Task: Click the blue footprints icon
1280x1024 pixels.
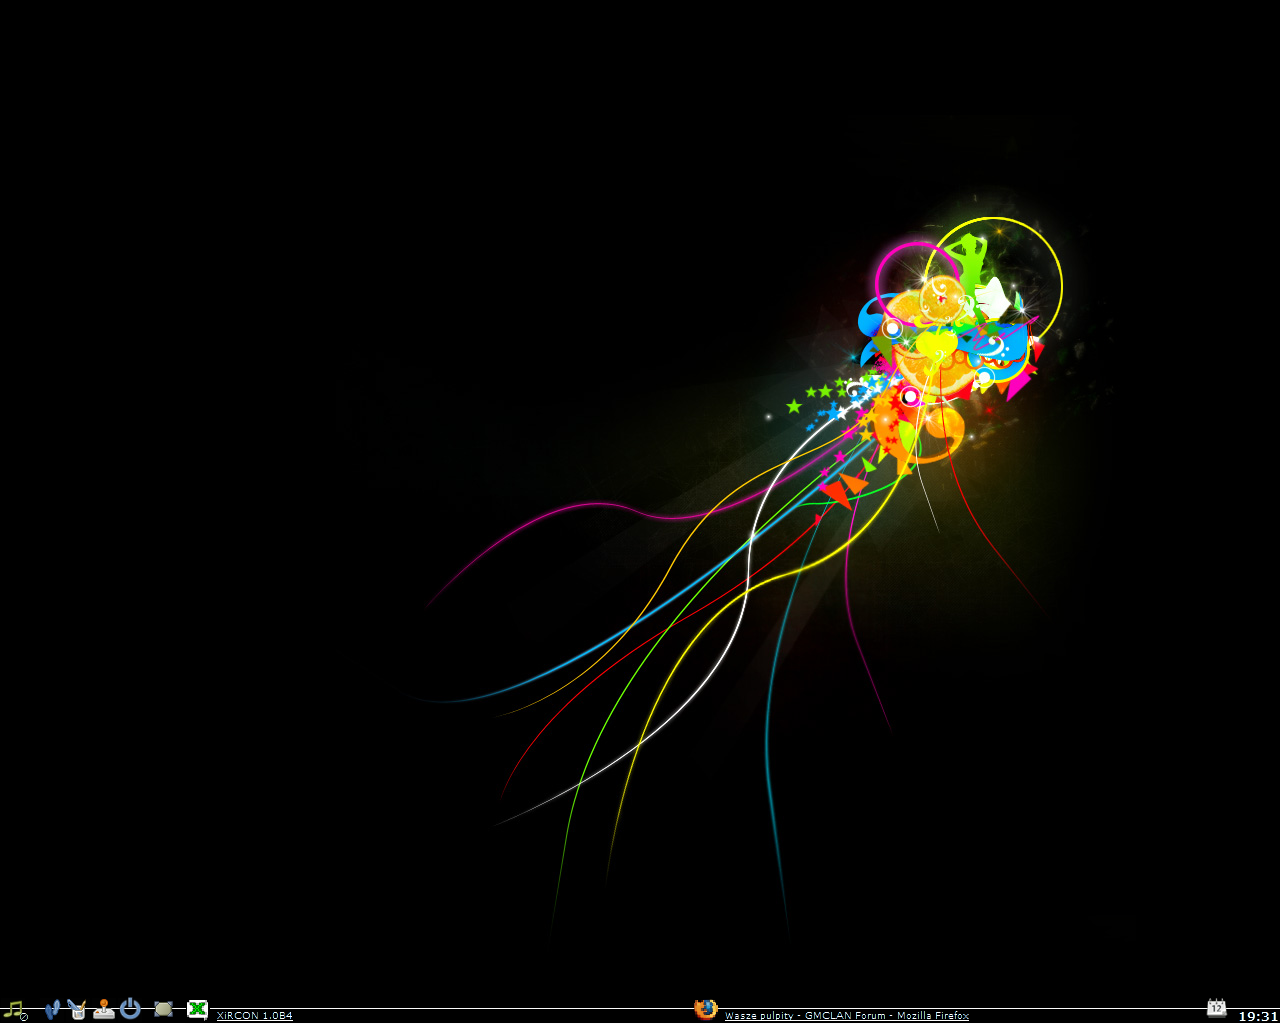Action: click(x=52, y=1010)
